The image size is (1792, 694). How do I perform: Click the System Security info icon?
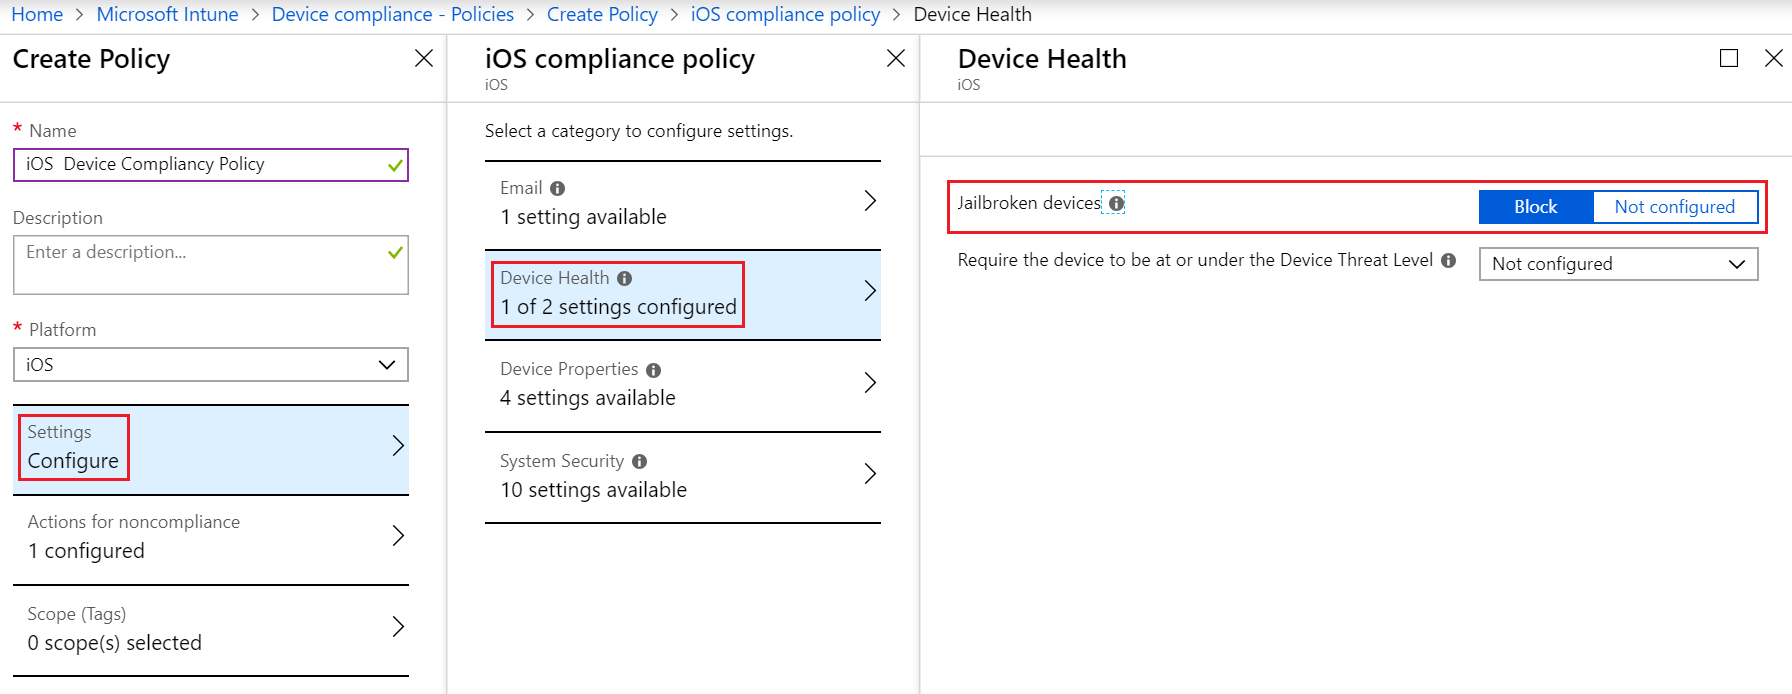[639, 461]
